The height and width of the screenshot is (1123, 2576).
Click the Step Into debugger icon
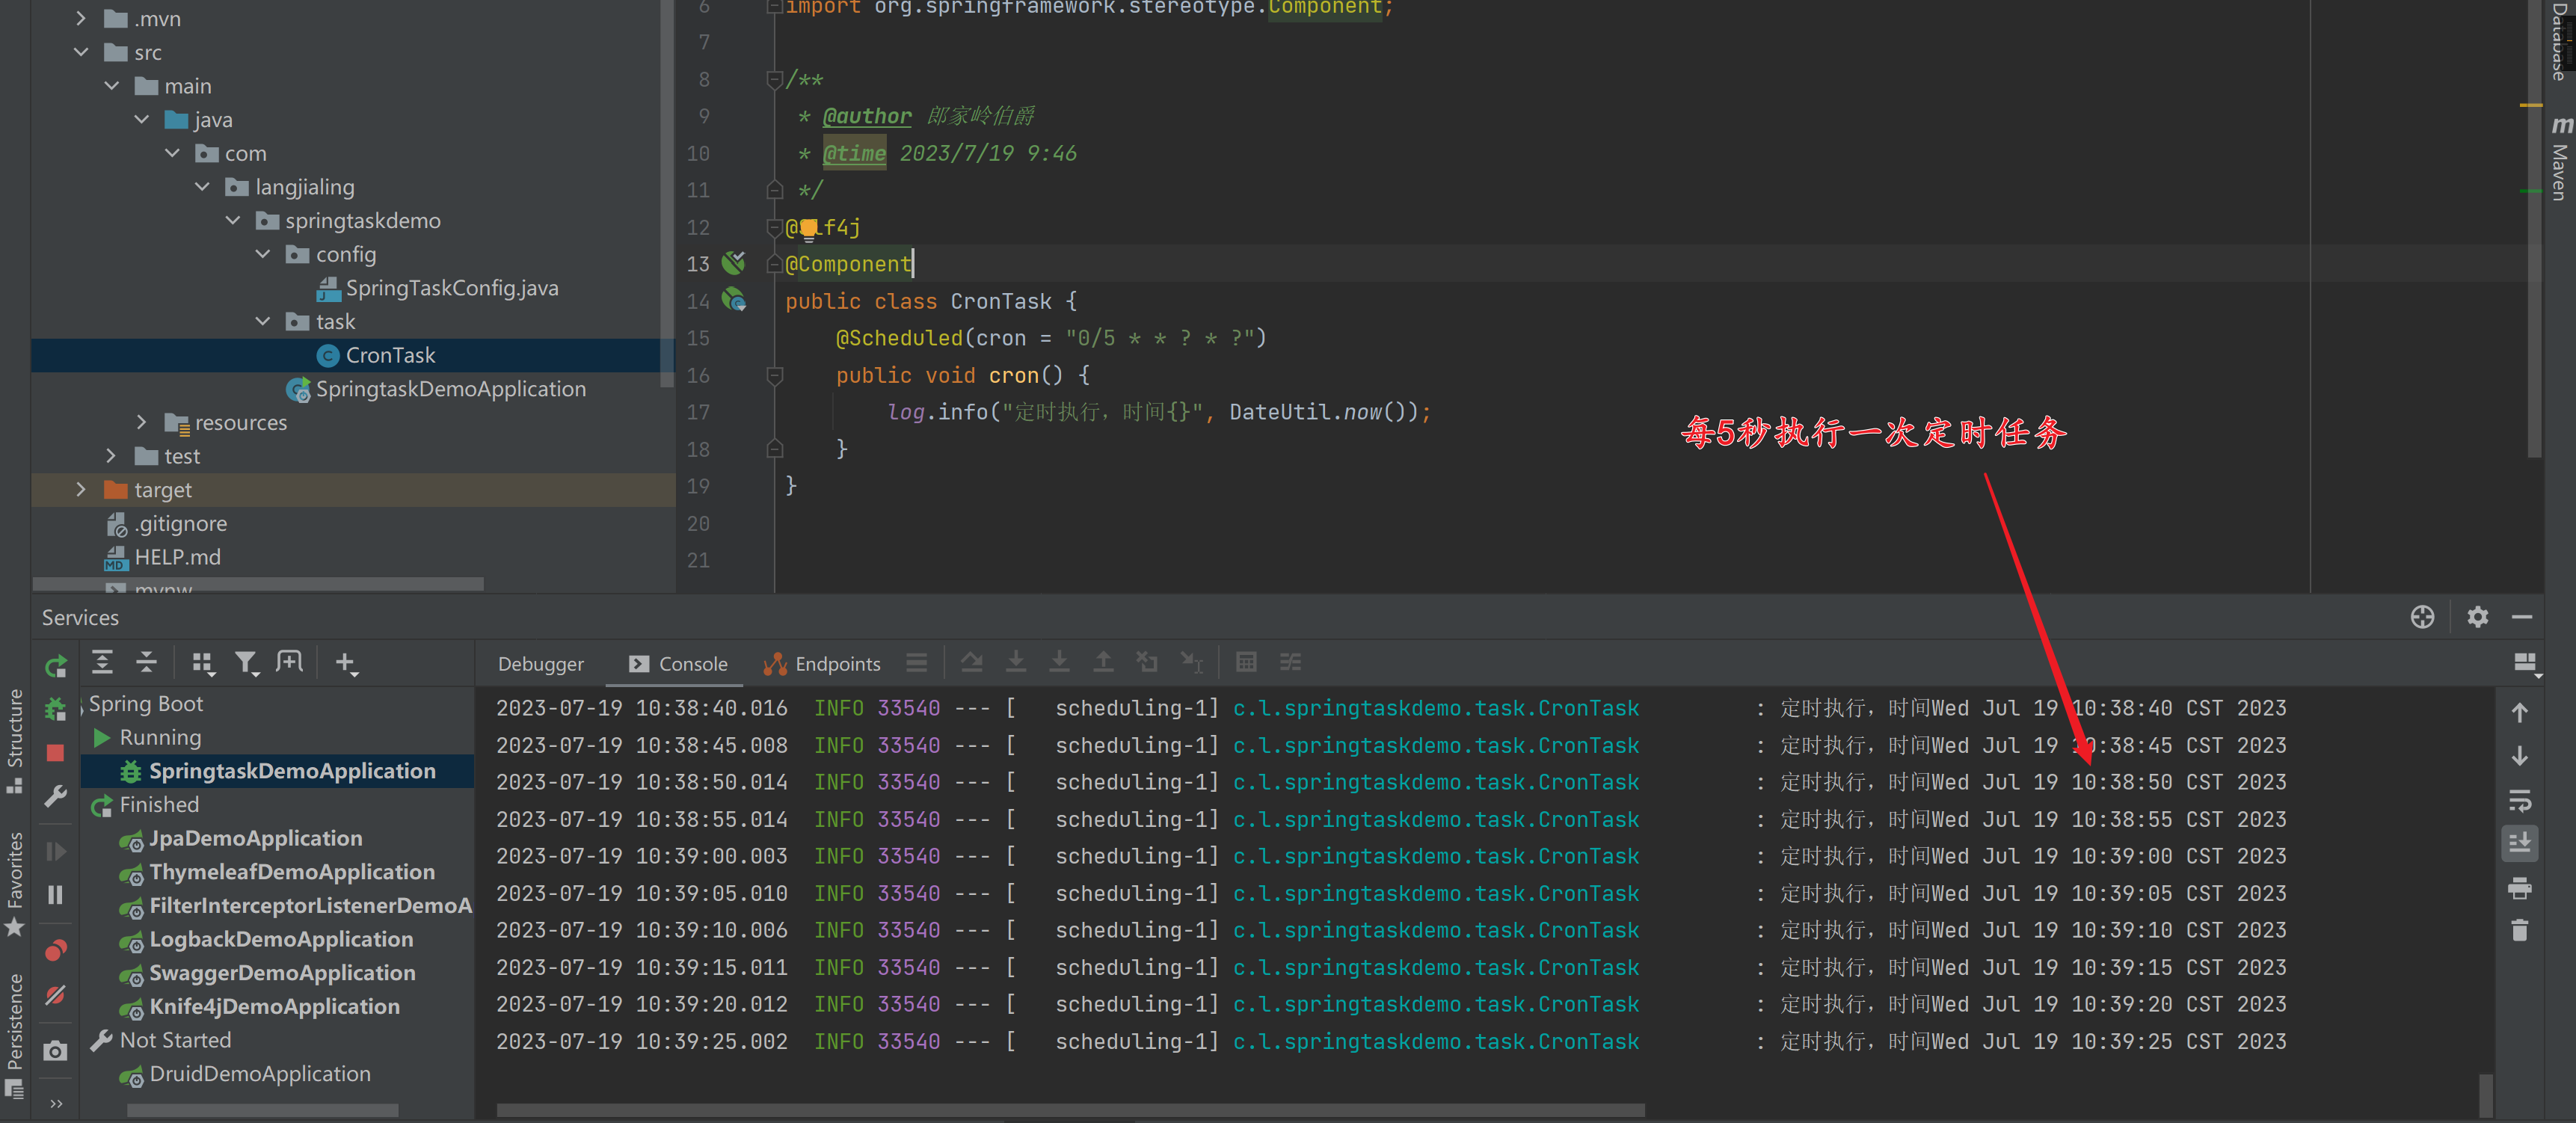point(1016,662)
